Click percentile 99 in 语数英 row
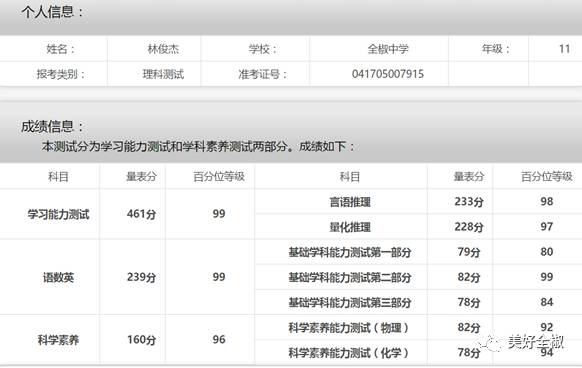Image resolution: width=582 pixels, height=368 pixels. tap(219, 277)
